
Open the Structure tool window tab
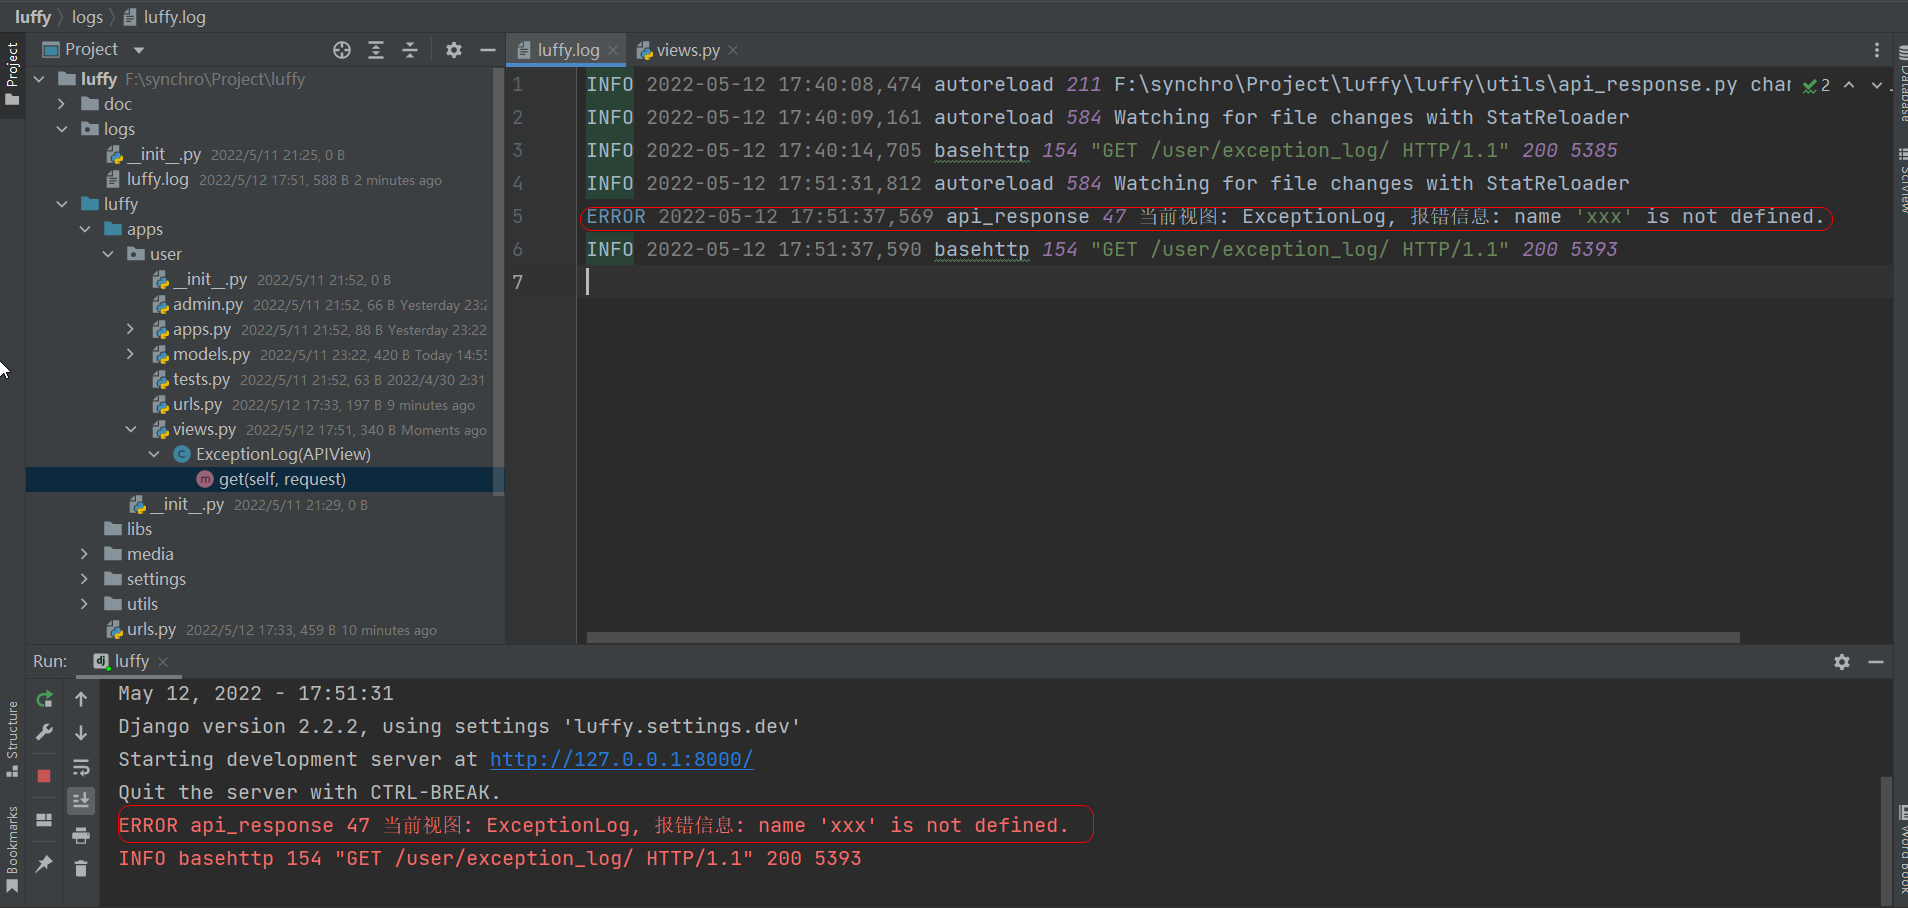(12, 738)
